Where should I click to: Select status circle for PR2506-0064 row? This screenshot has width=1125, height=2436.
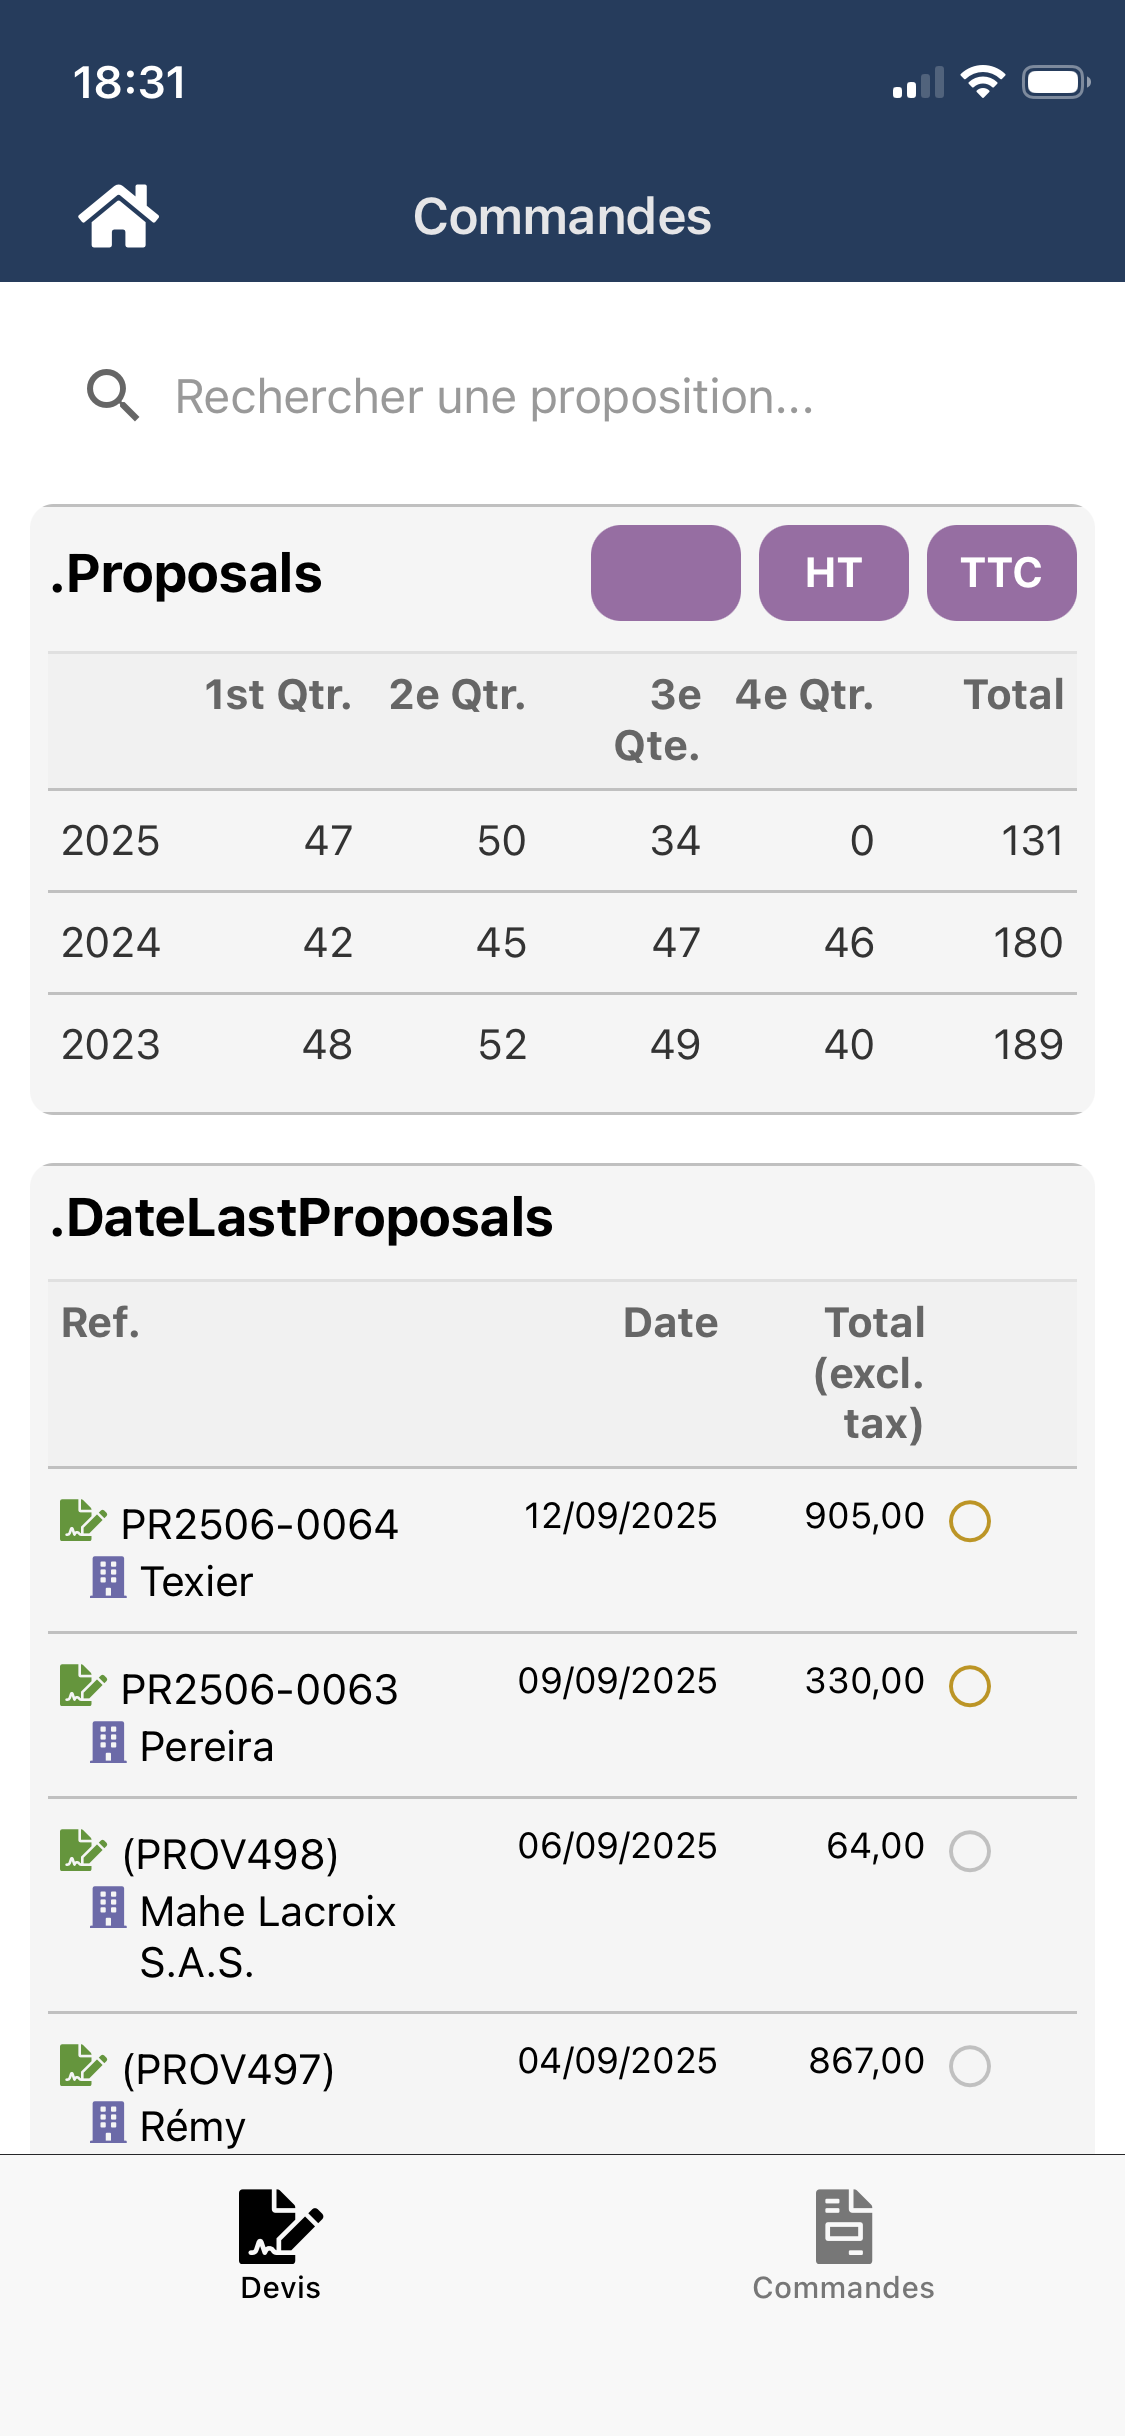click(969, 1521)
